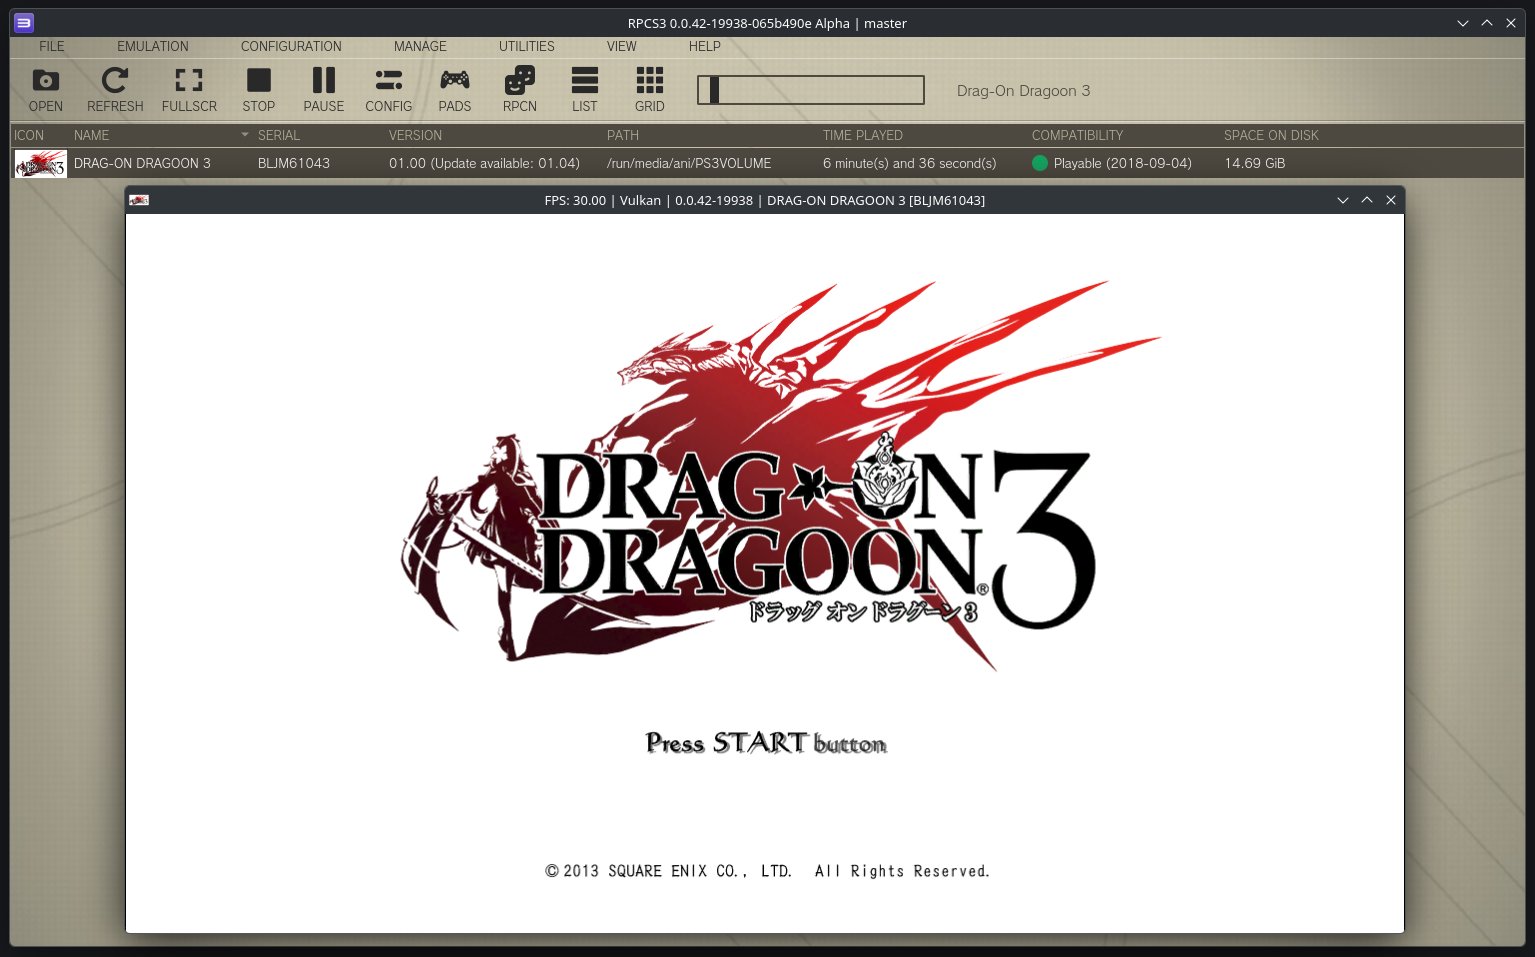The height and width of the screenshot is (957, 1535).
Task: Click the BLJM61043 serial cell
Action: click(x=294, y=163)
